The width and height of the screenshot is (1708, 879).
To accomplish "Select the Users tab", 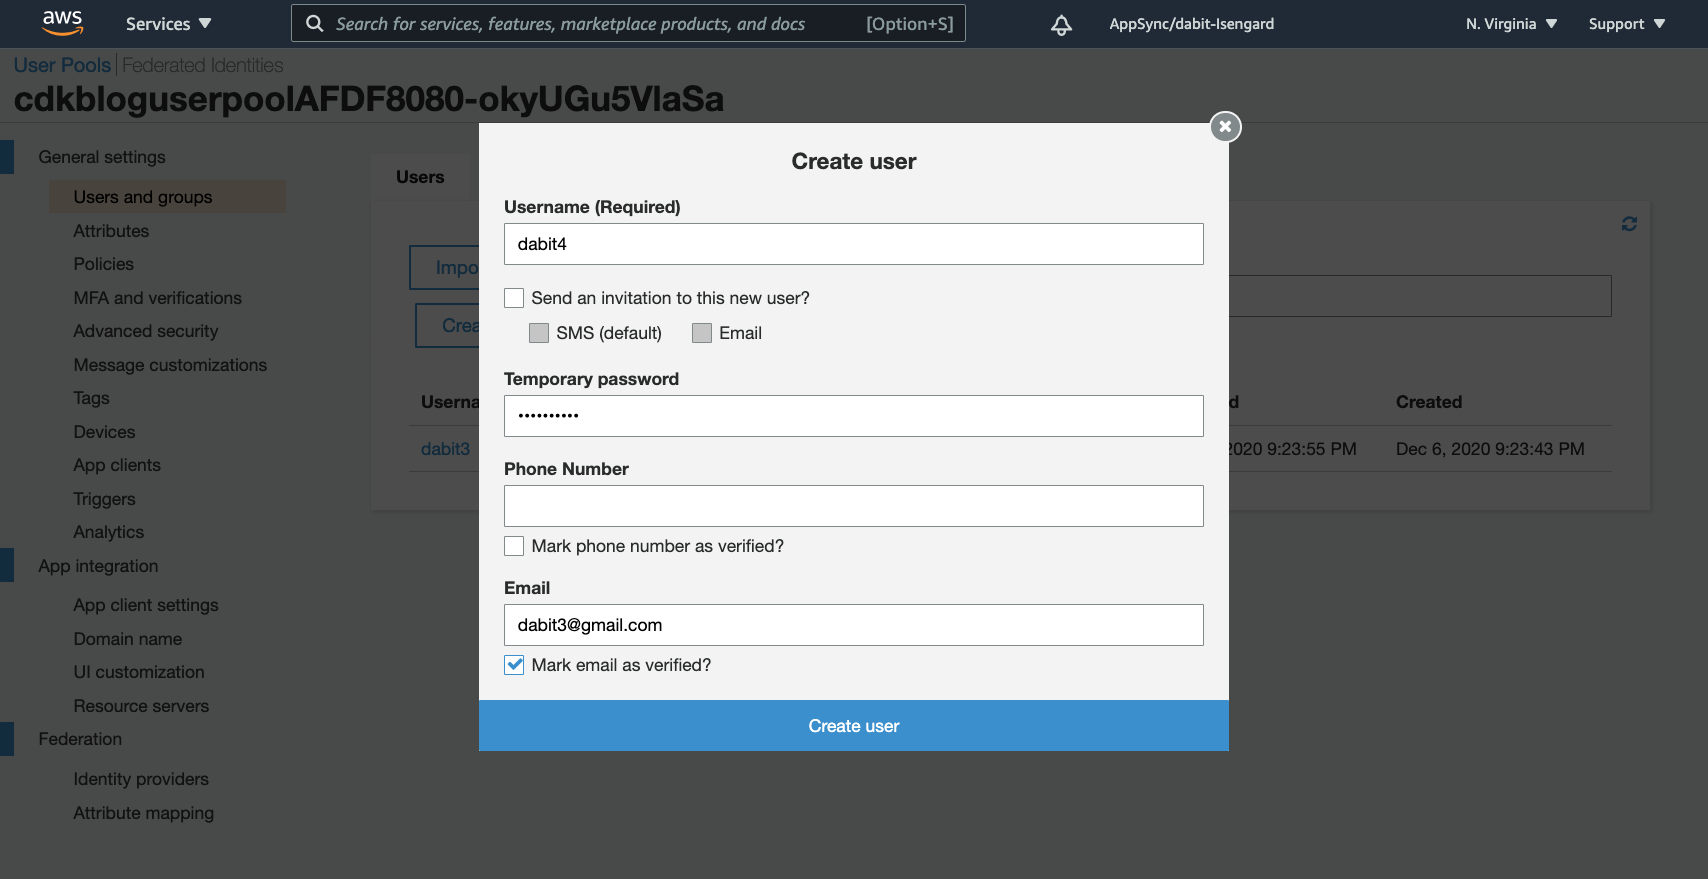I will coord(420,177).
